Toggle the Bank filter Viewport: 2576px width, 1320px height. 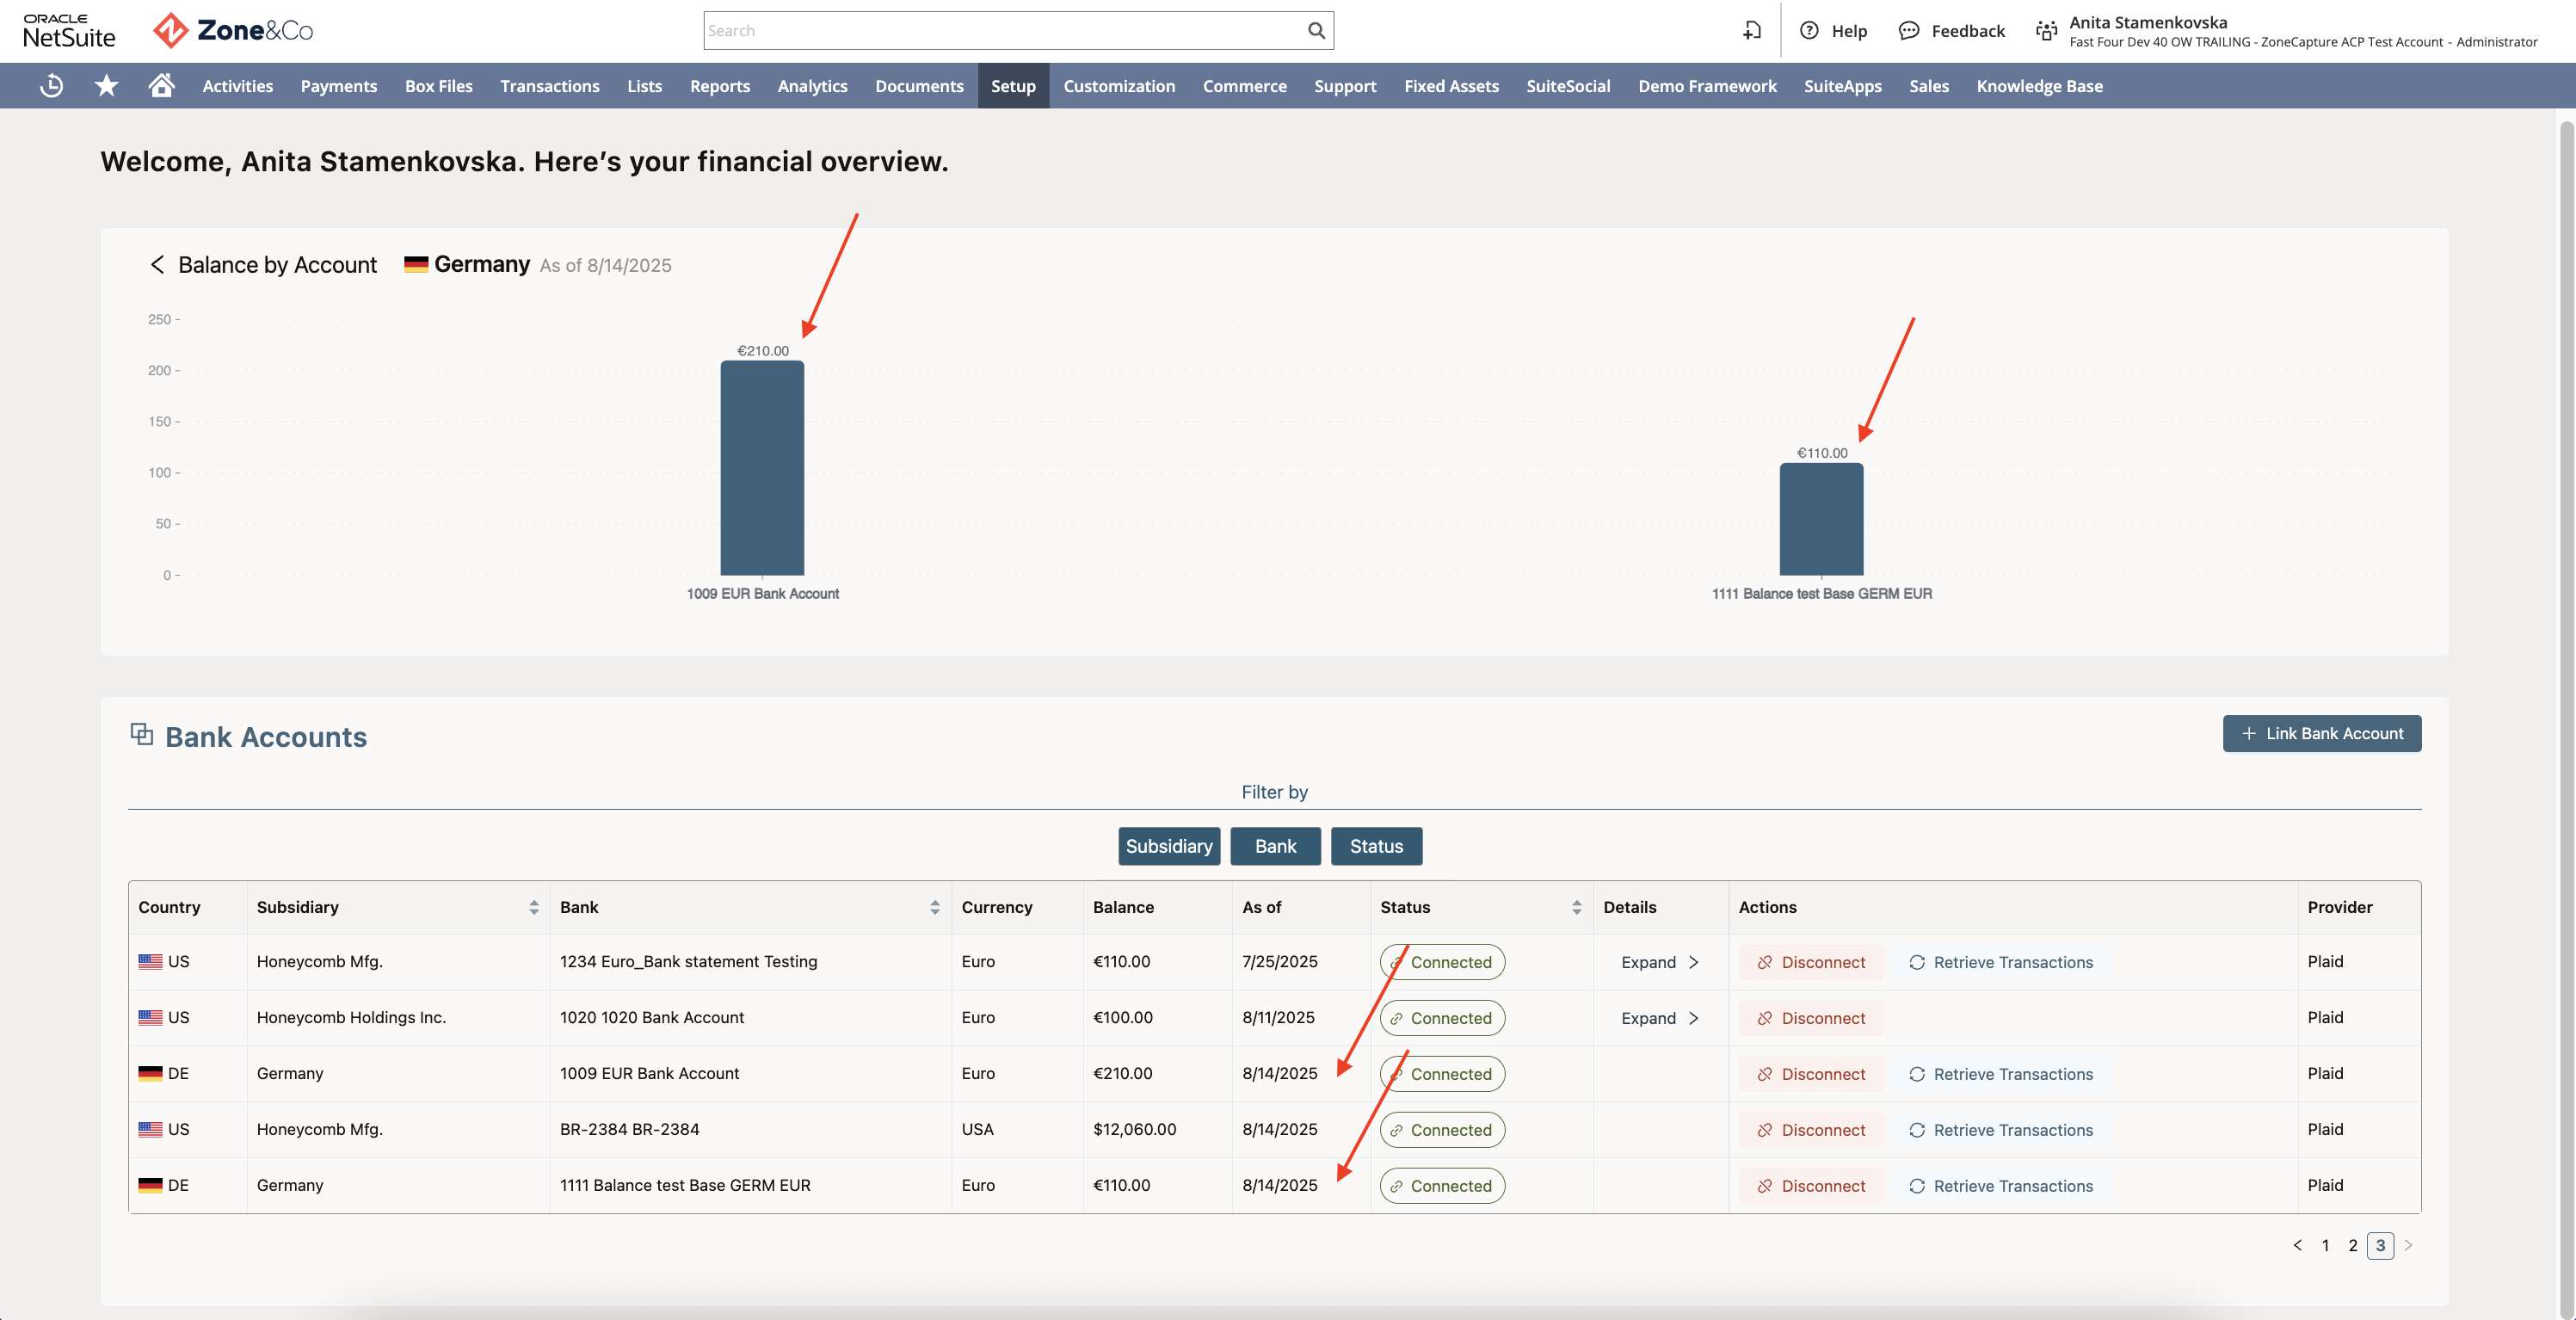point(1275,846)
